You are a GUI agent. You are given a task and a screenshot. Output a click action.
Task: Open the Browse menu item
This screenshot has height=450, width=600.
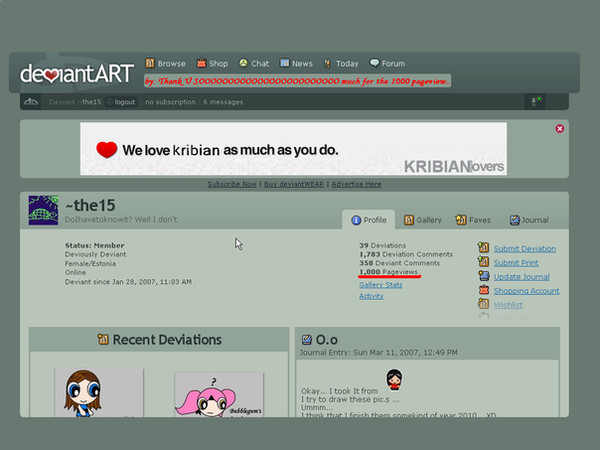click(x=171, y=64)
